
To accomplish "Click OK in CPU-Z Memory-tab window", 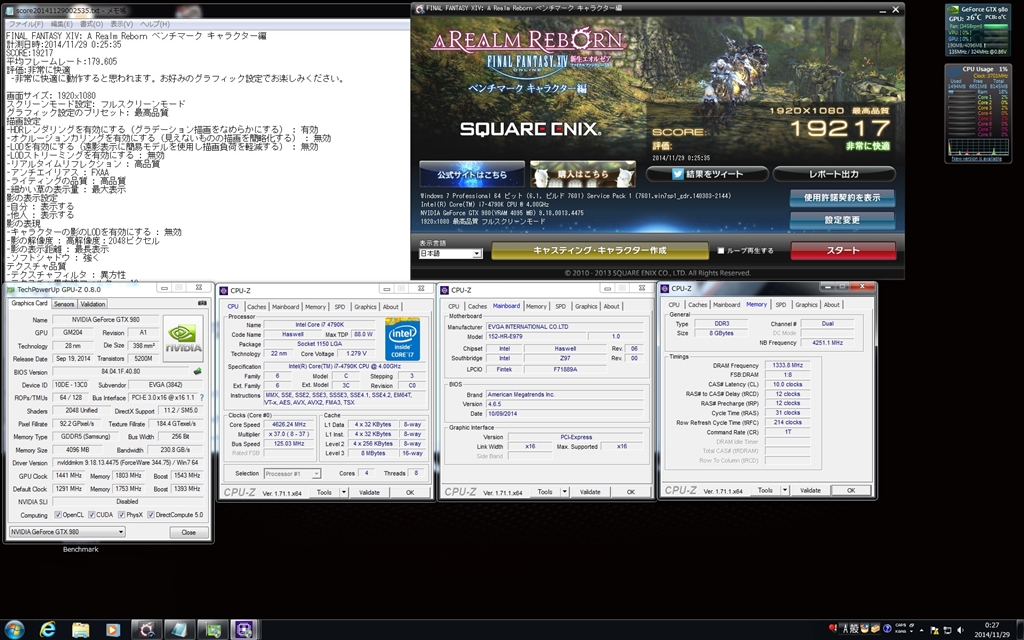I will [850, 490].
